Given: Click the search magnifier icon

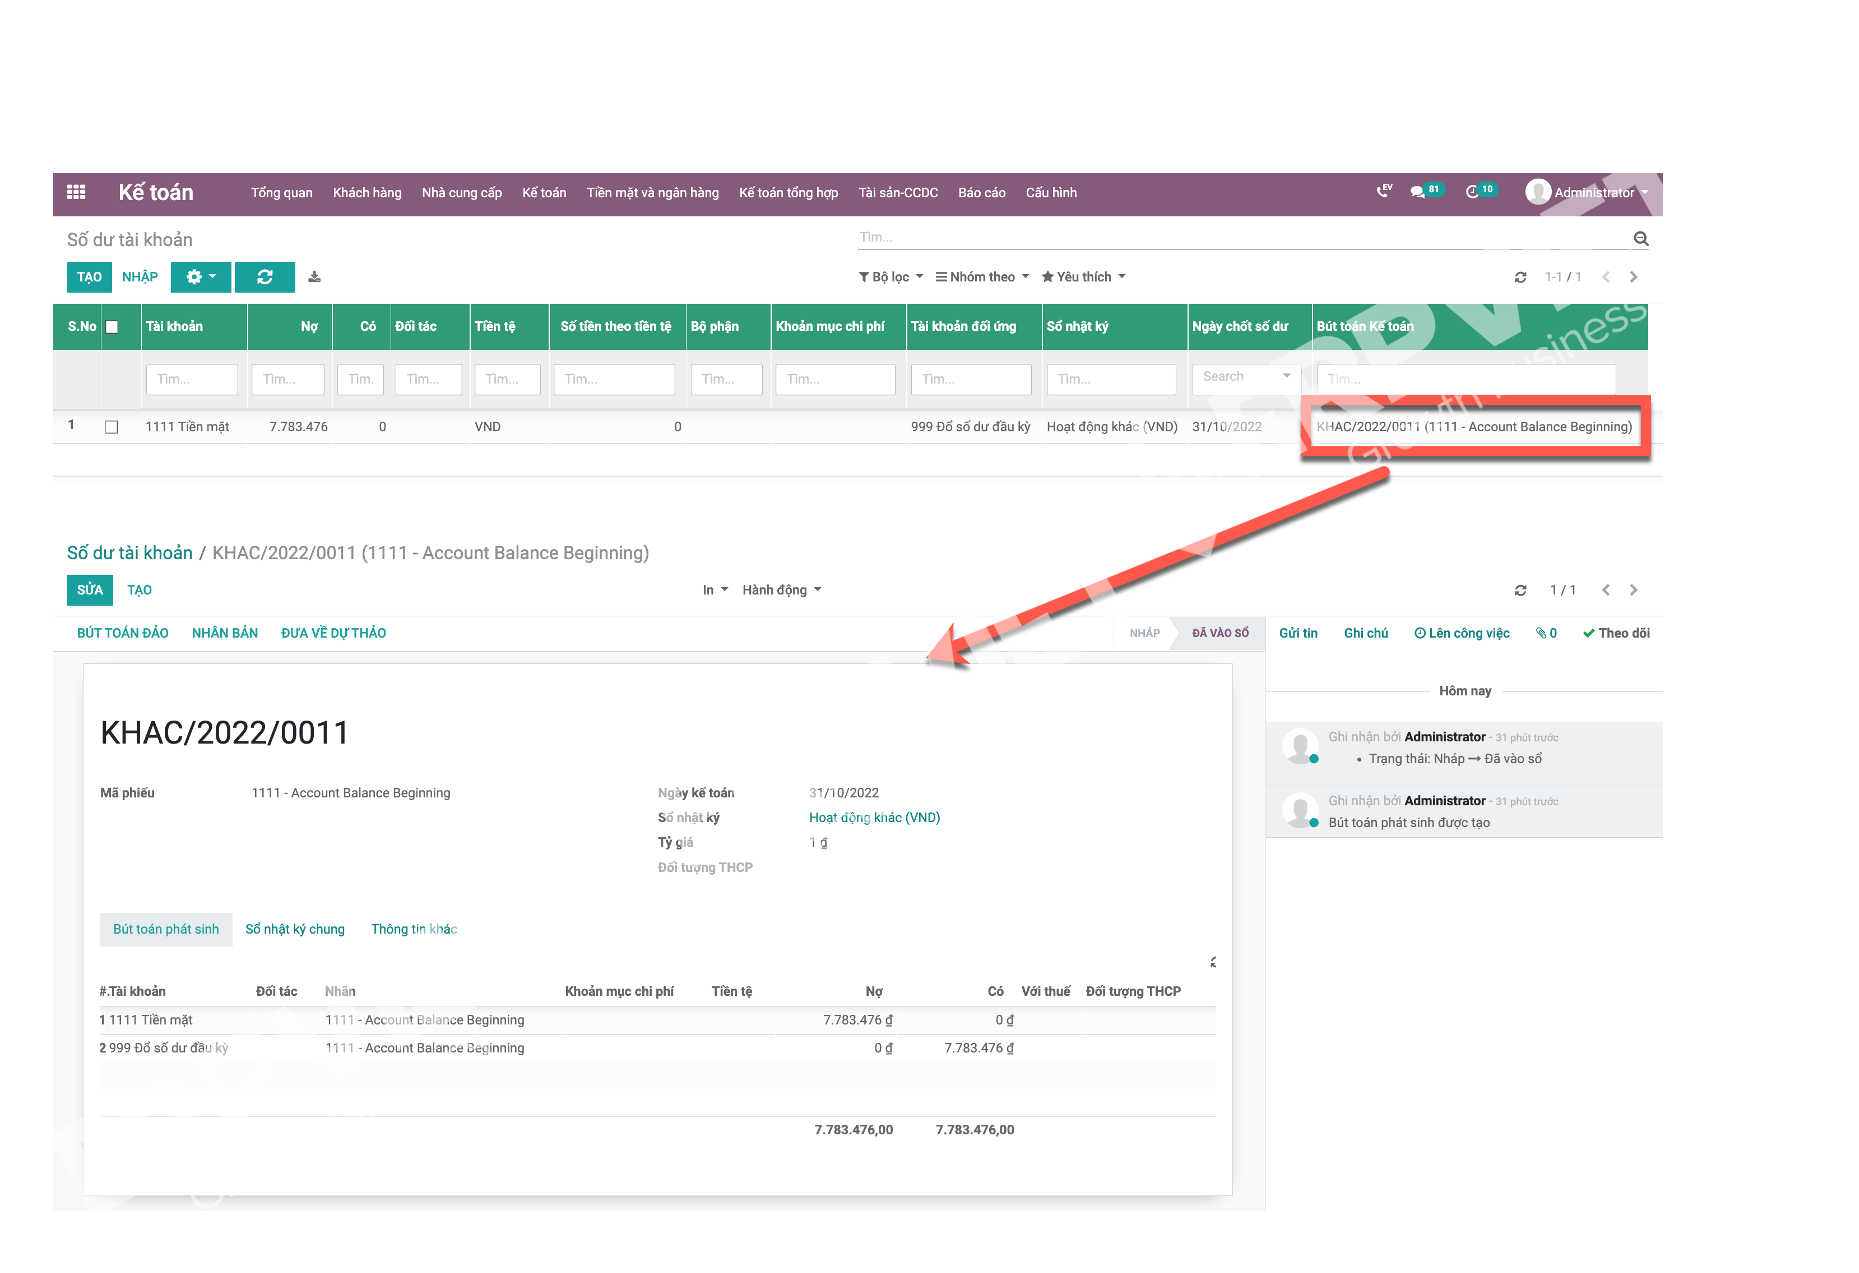Looking at the screenshot, I should 1640,238.
